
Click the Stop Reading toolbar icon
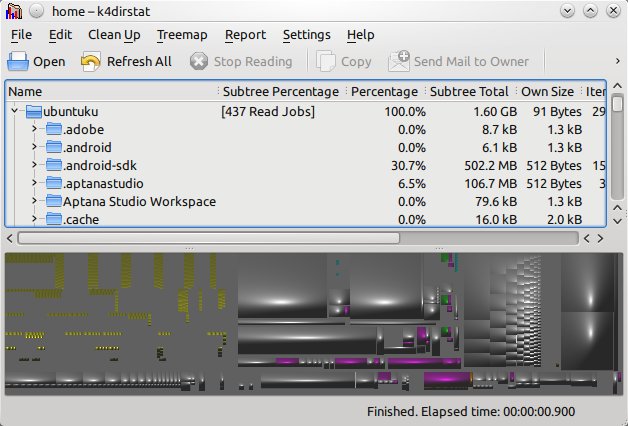point(198,61)
